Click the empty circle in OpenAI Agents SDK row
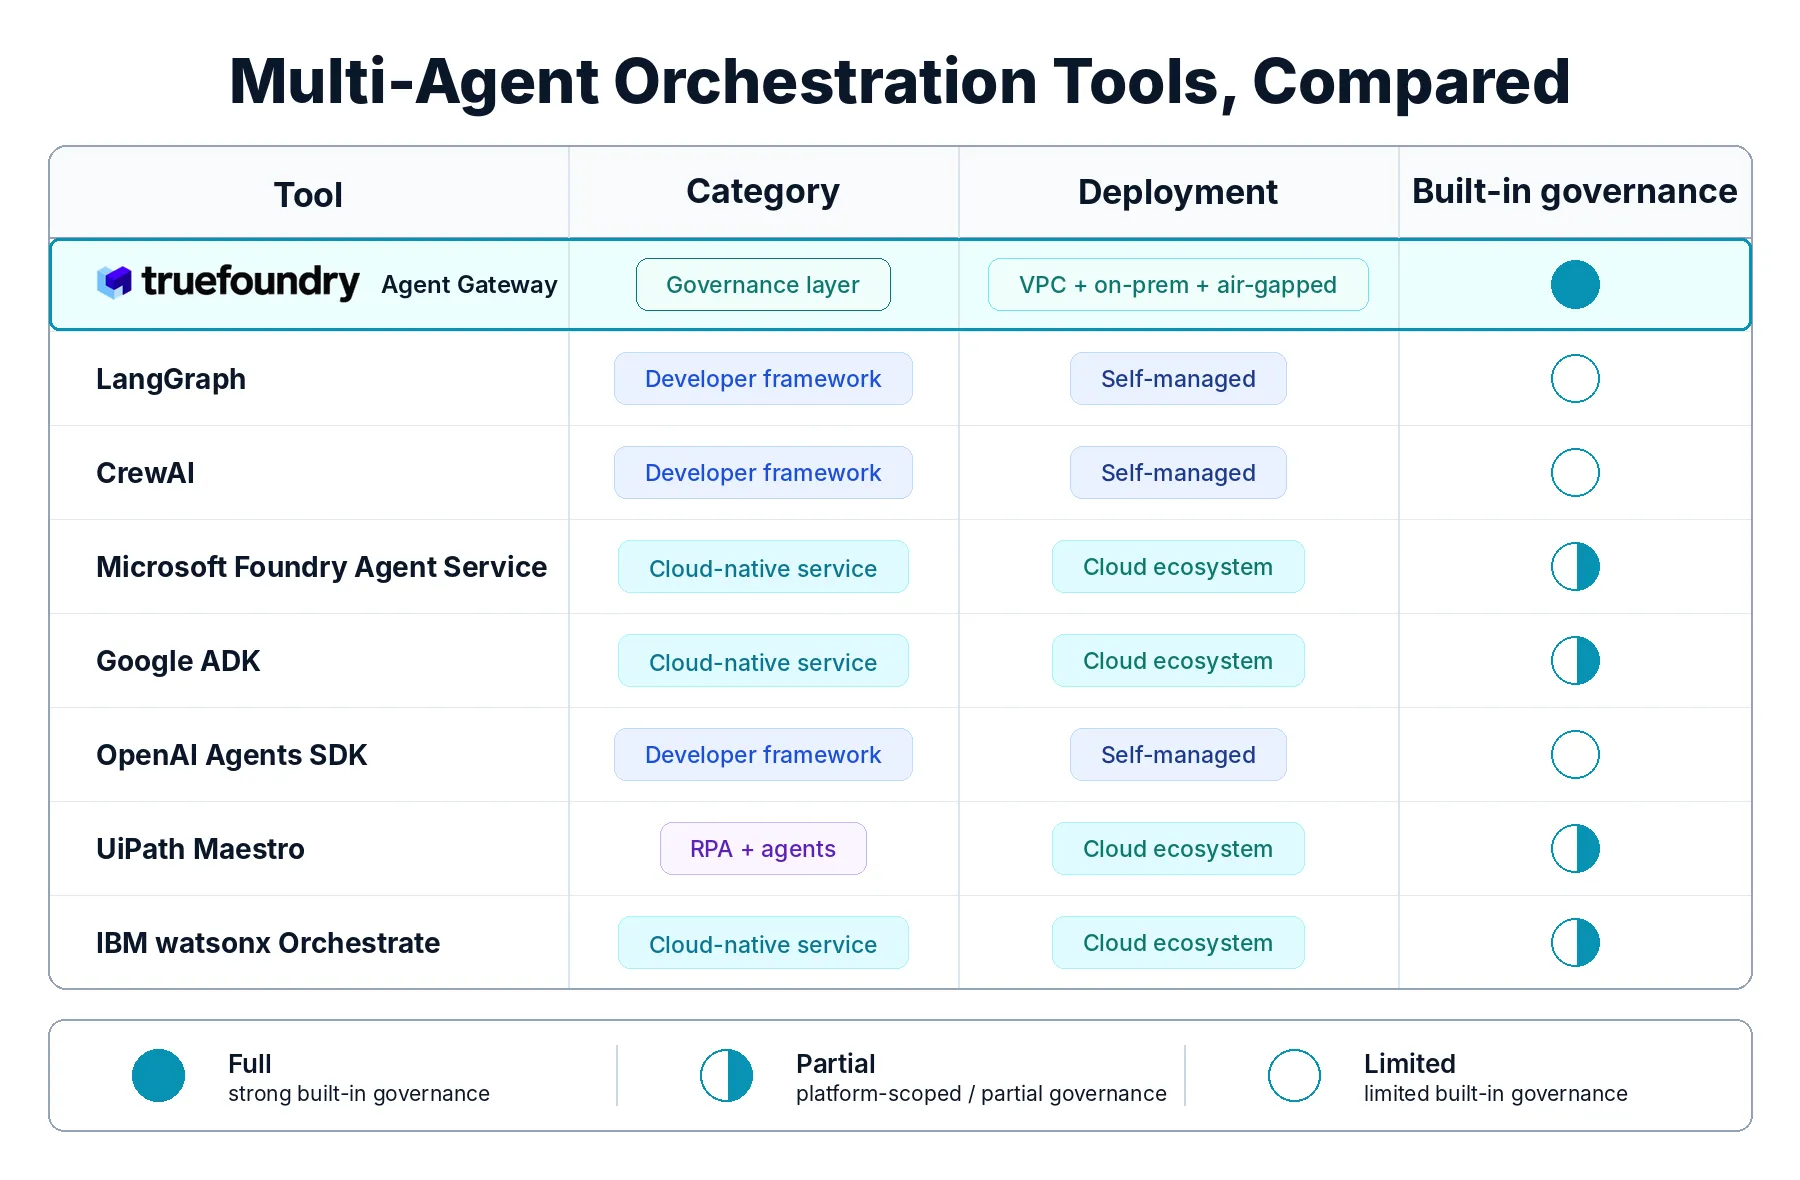This screenshot has height=1180, width=1800. pyautogui.click(x=1575, y=754)
